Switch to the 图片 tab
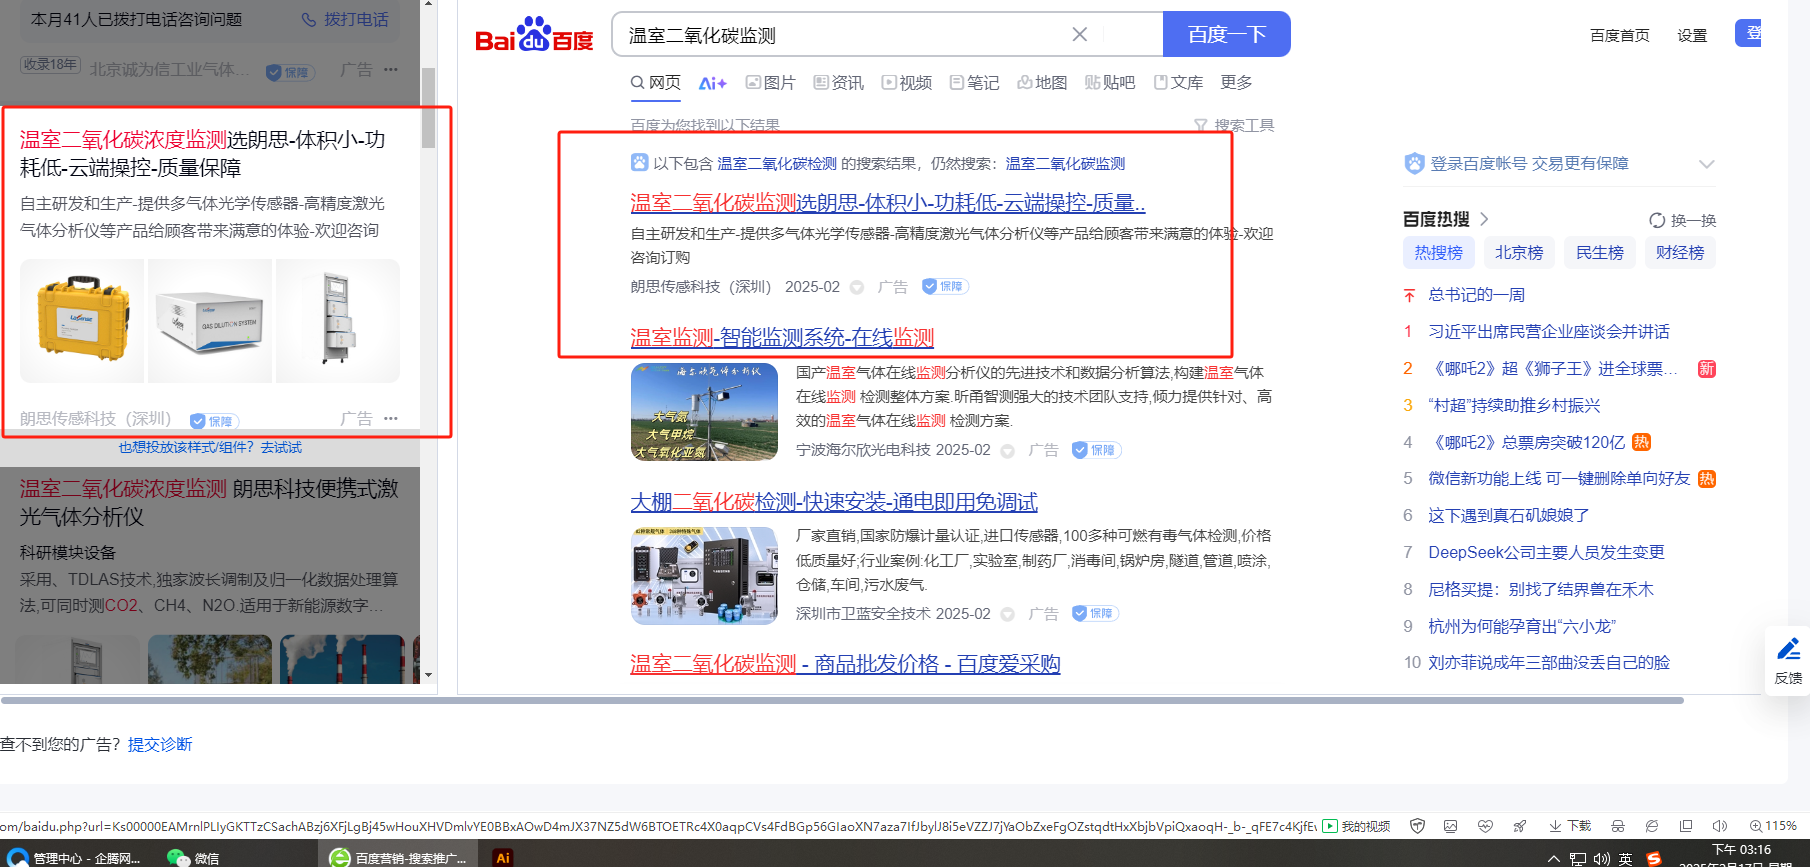Screen dimensions: 1810x867 coord(771,83)
